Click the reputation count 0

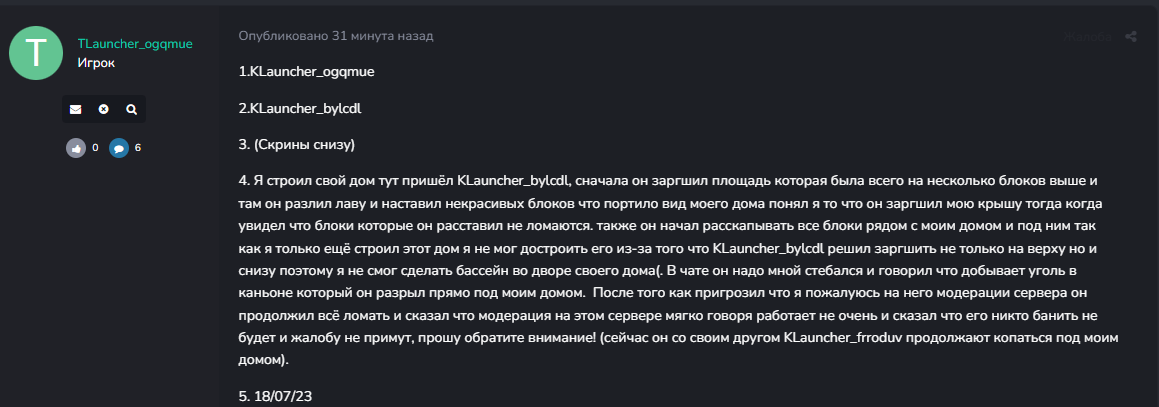coord(95,148)
